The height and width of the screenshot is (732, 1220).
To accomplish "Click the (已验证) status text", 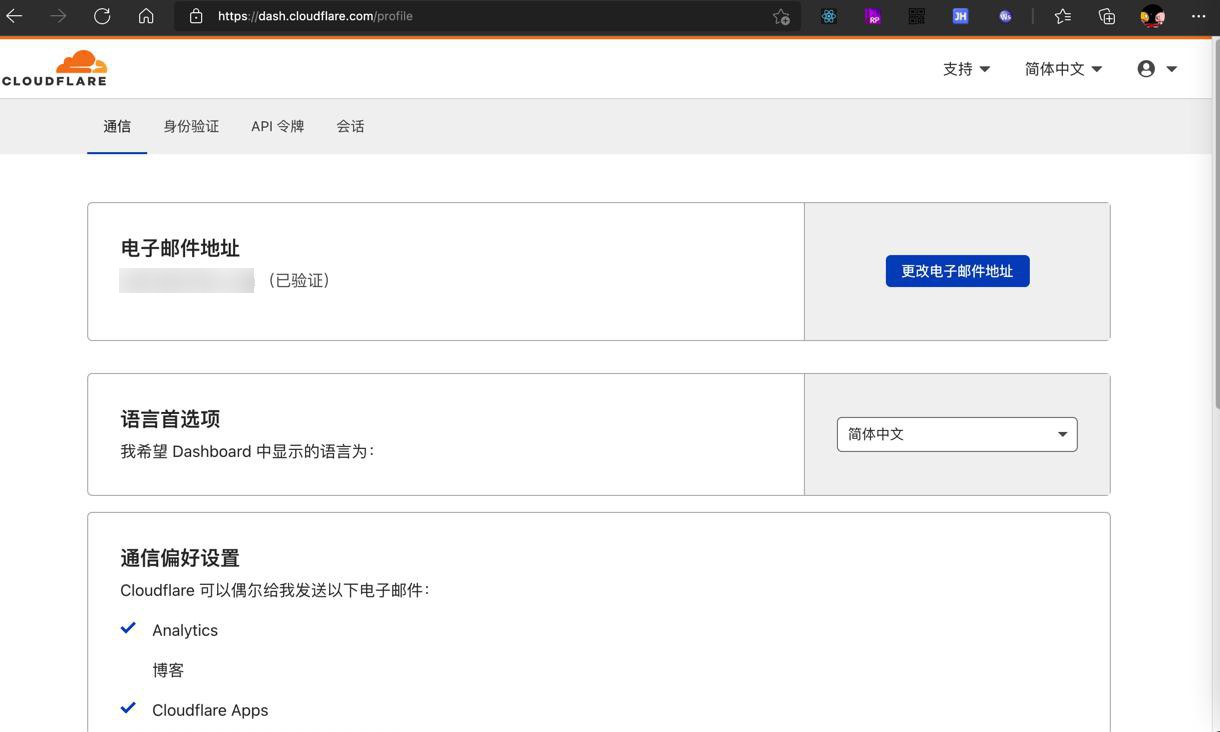I will [x=298, y=281].
